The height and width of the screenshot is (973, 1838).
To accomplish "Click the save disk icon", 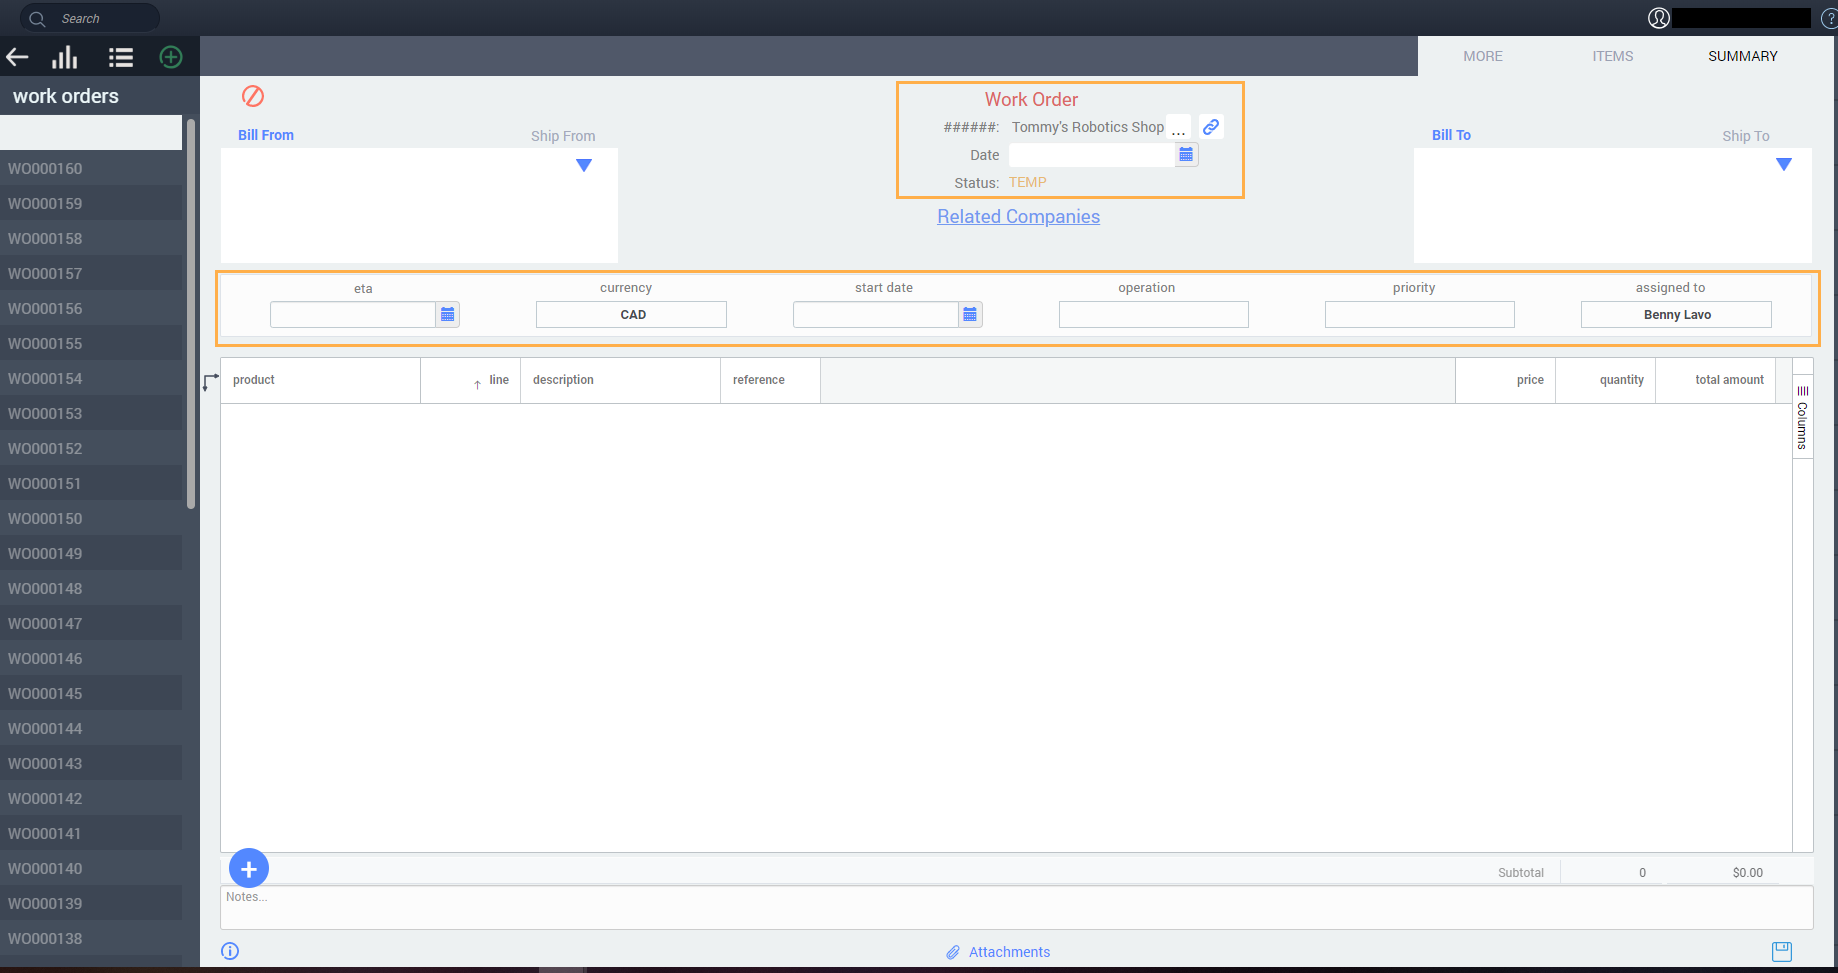I will (x=1782, y=951).
